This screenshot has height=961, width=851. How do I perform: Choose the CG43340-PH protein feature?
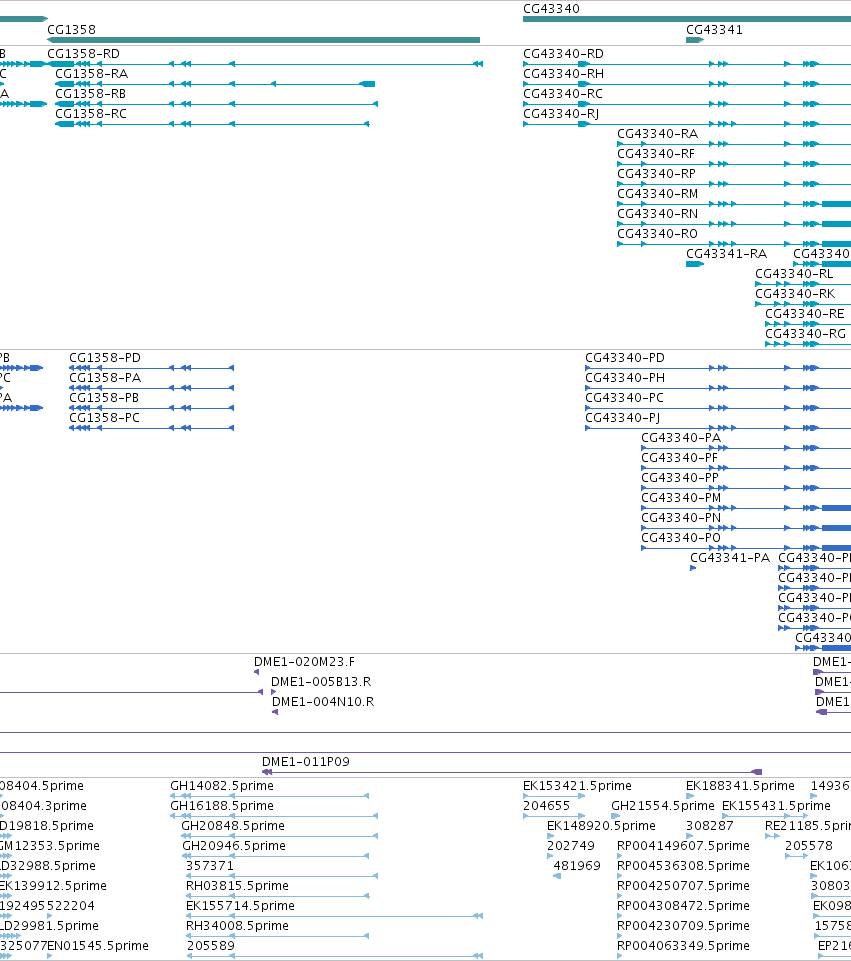pyautogui.click(x=625, y=377)
